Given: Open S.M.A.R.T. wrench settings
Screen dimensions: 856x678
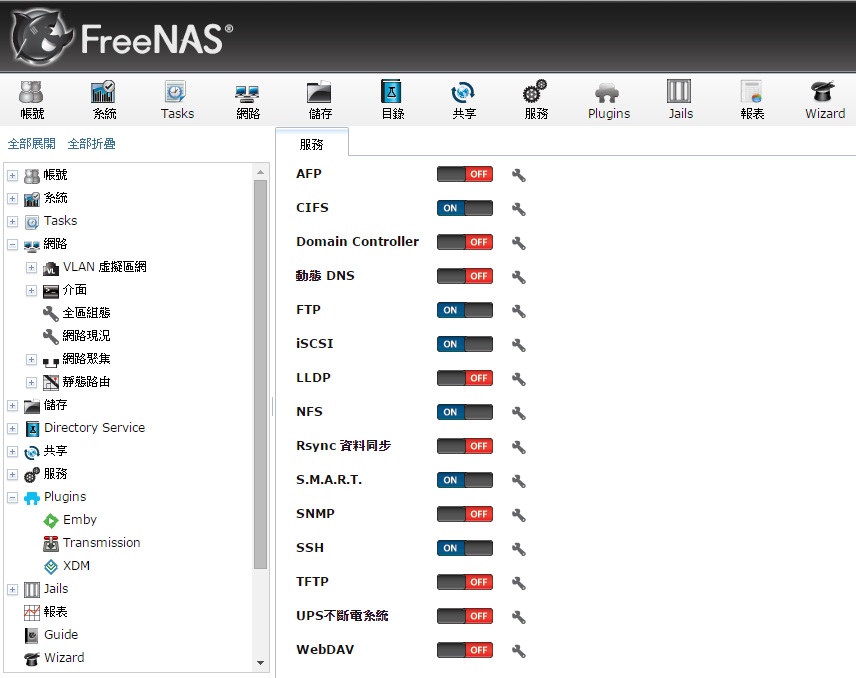Looking at the screenshot, I should tap(519, 481).
